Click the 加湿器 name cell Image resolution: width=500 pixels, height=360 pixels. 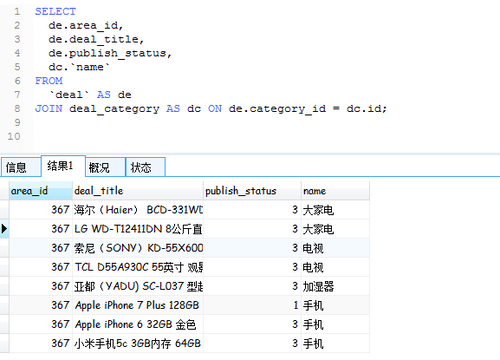pos(335,286)
